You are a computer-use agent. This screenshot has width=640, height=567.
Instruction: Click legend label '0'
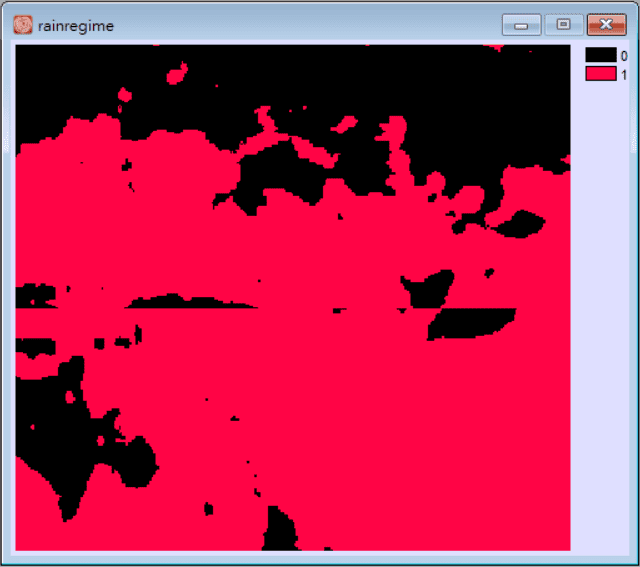click(x=624, y=56)
